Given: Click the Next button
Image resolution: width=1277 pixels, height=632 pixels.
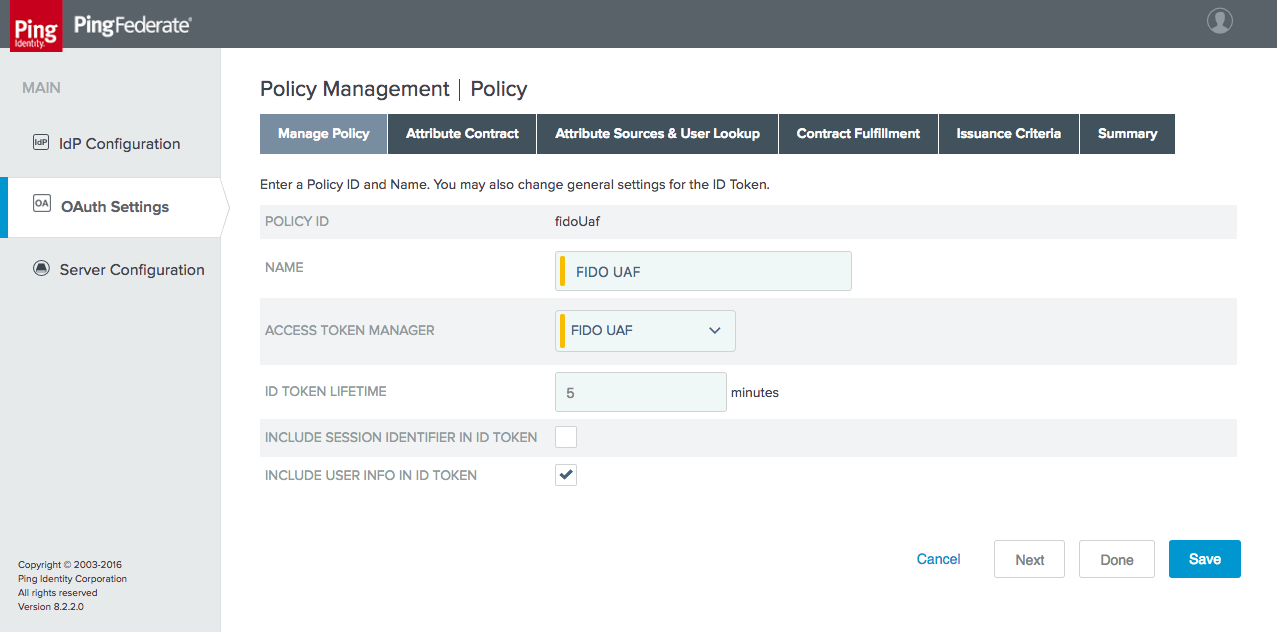Looking at the screenshot, I should click(1029, 559).
